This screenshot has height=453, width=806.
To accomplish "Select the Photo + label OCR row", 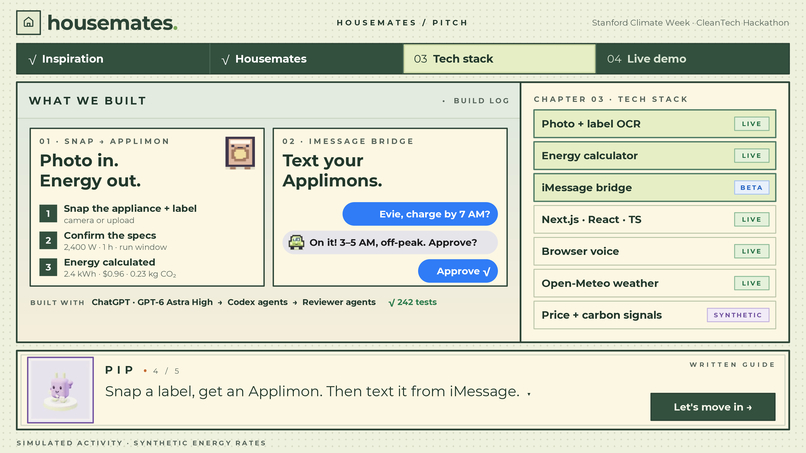I will pyautogui.click(x=654, y=124).
